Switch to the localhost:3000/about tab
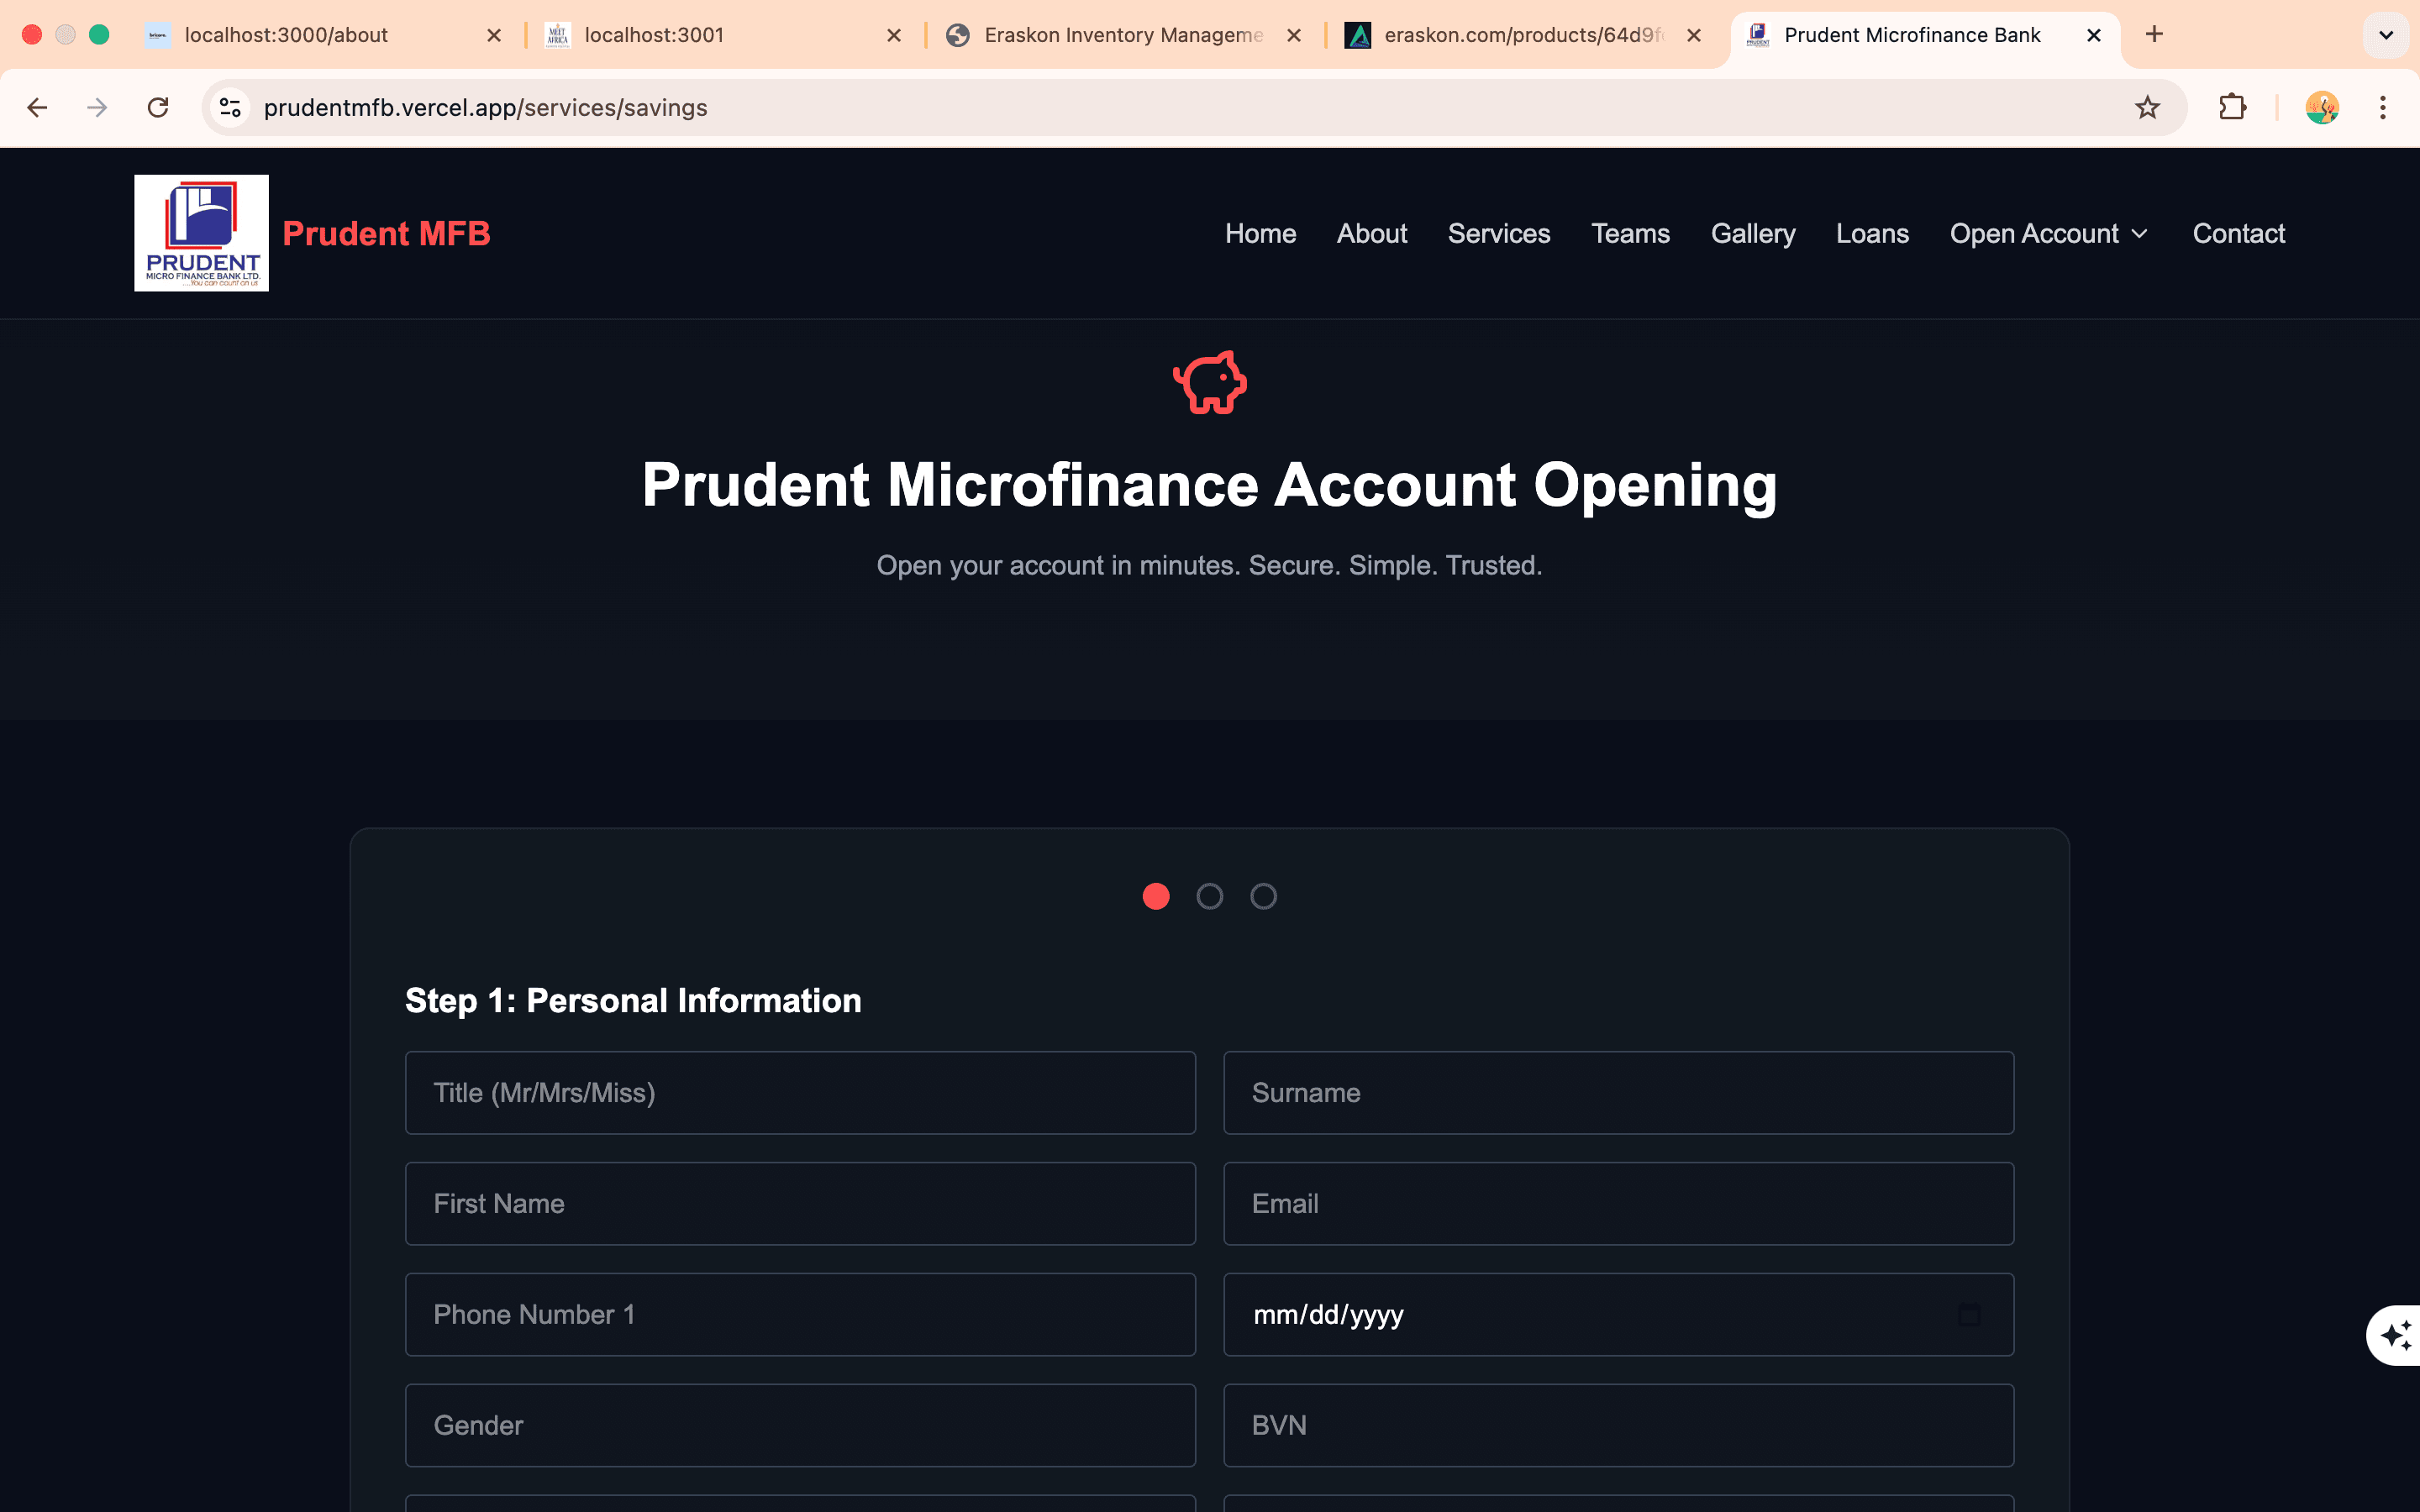This screenshot has width=2420, height=1512. click(x=286, y=35)
